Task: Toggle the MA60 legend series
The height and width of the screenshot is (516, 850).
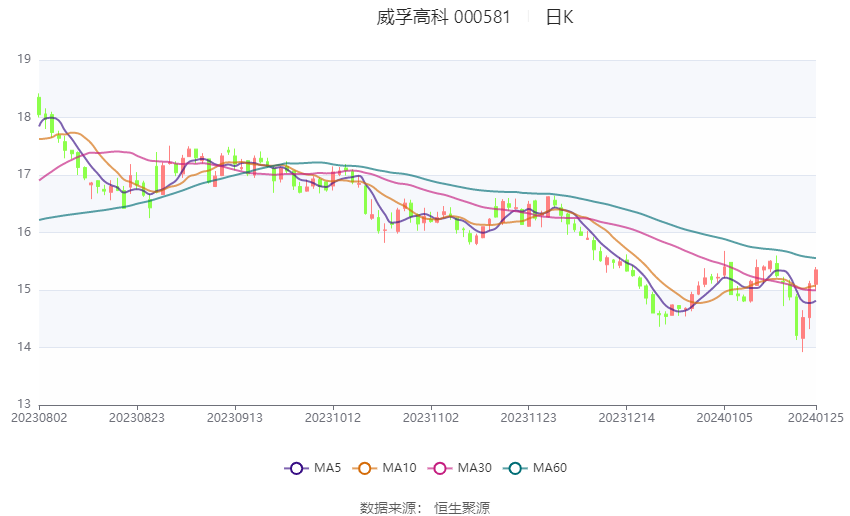Action: 535,468
